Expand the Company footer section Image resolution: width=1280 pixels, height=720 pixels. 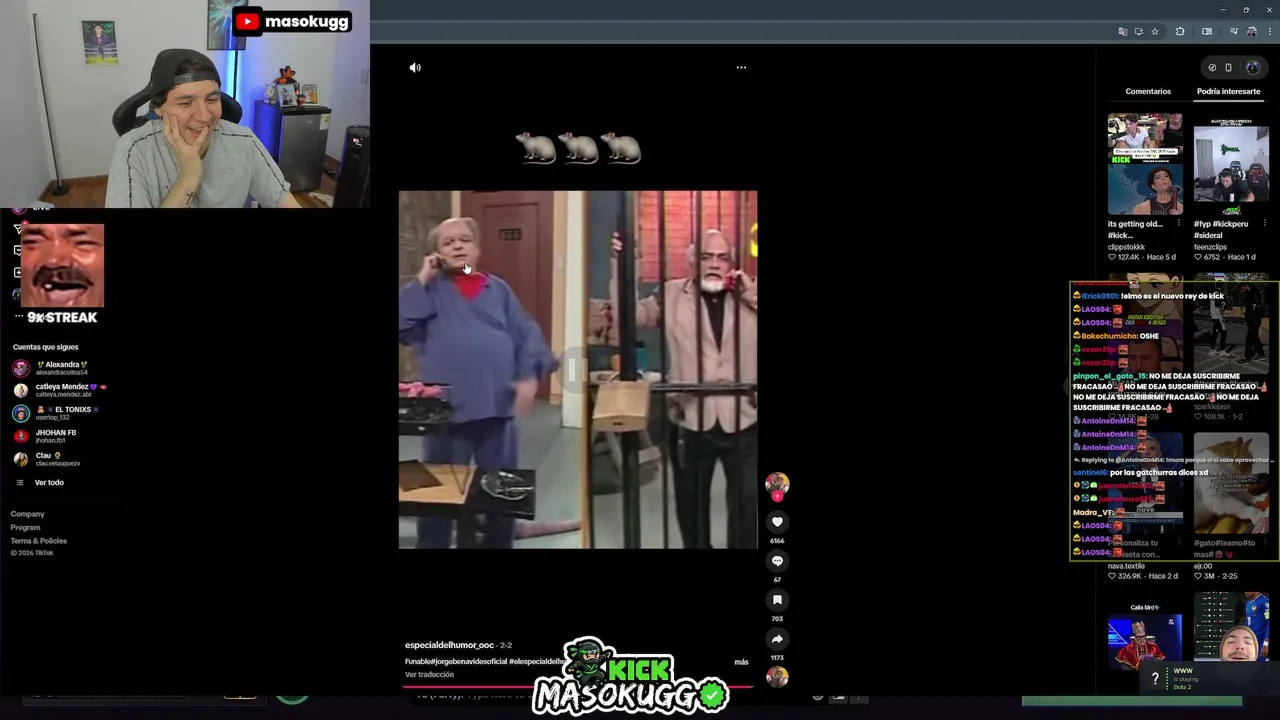point(27,514)
